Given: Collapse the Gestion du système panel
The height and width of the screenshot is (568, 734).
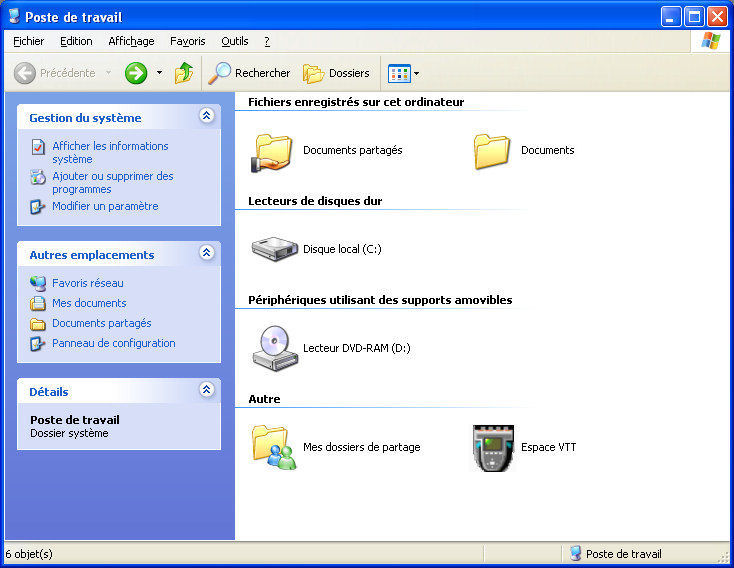Looking at the screenshot, I should point(206,116).
